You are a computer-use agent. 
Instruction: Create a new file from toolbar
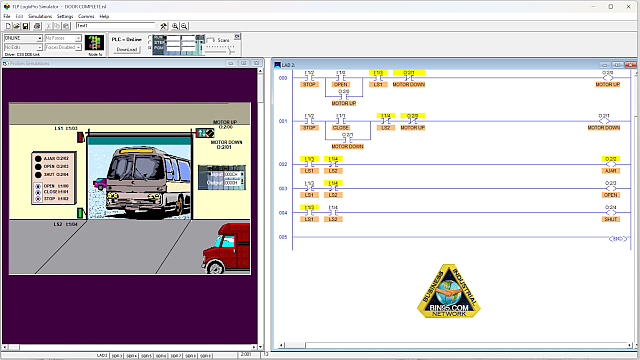point(8,26)
